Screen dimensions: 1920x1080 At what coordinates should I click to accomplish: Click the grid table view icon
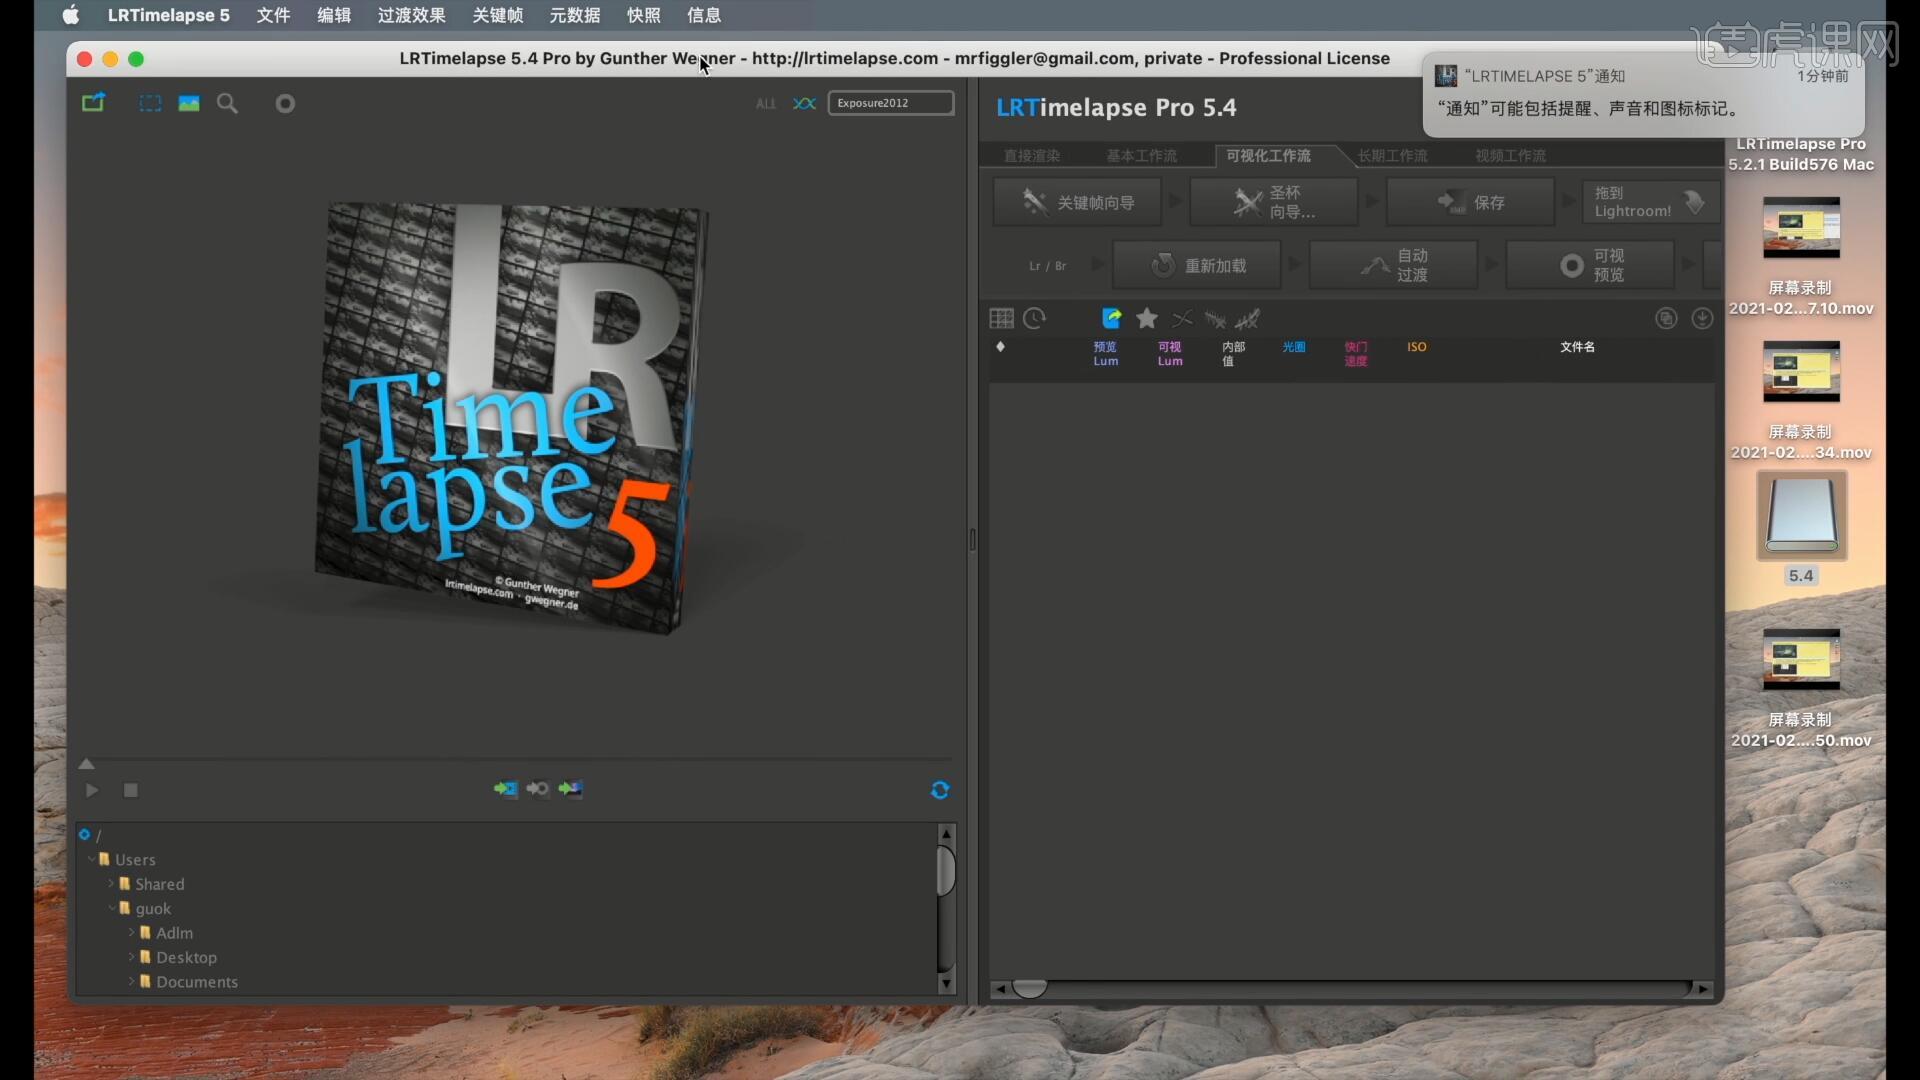1001,319
